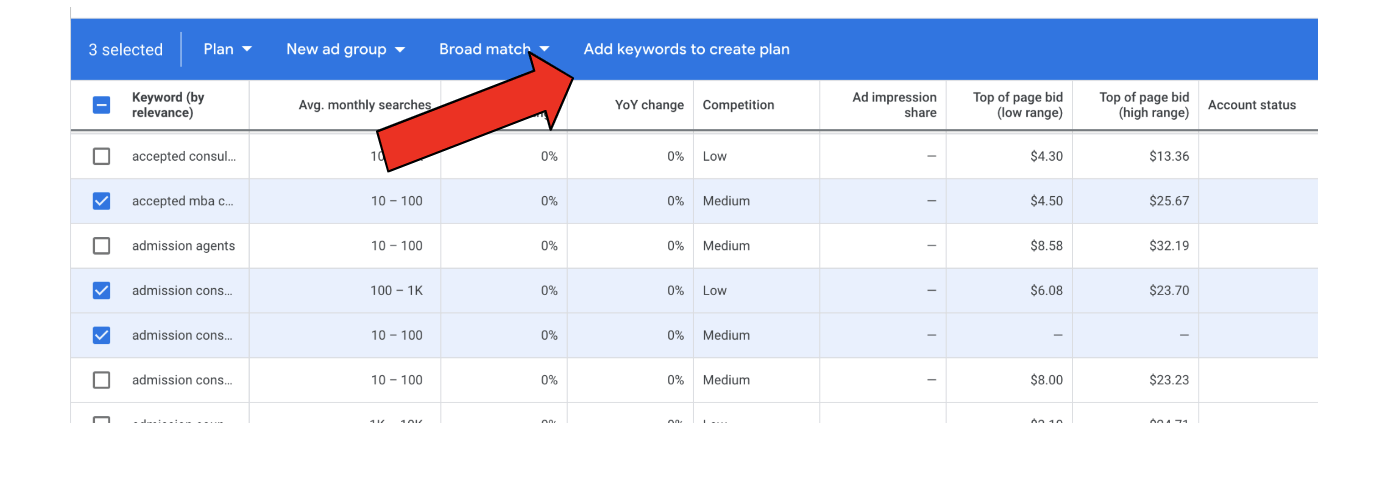The image size is (1382, 478).
Task: Sort by Avg. monthly searches column
Action: (364, 105)
